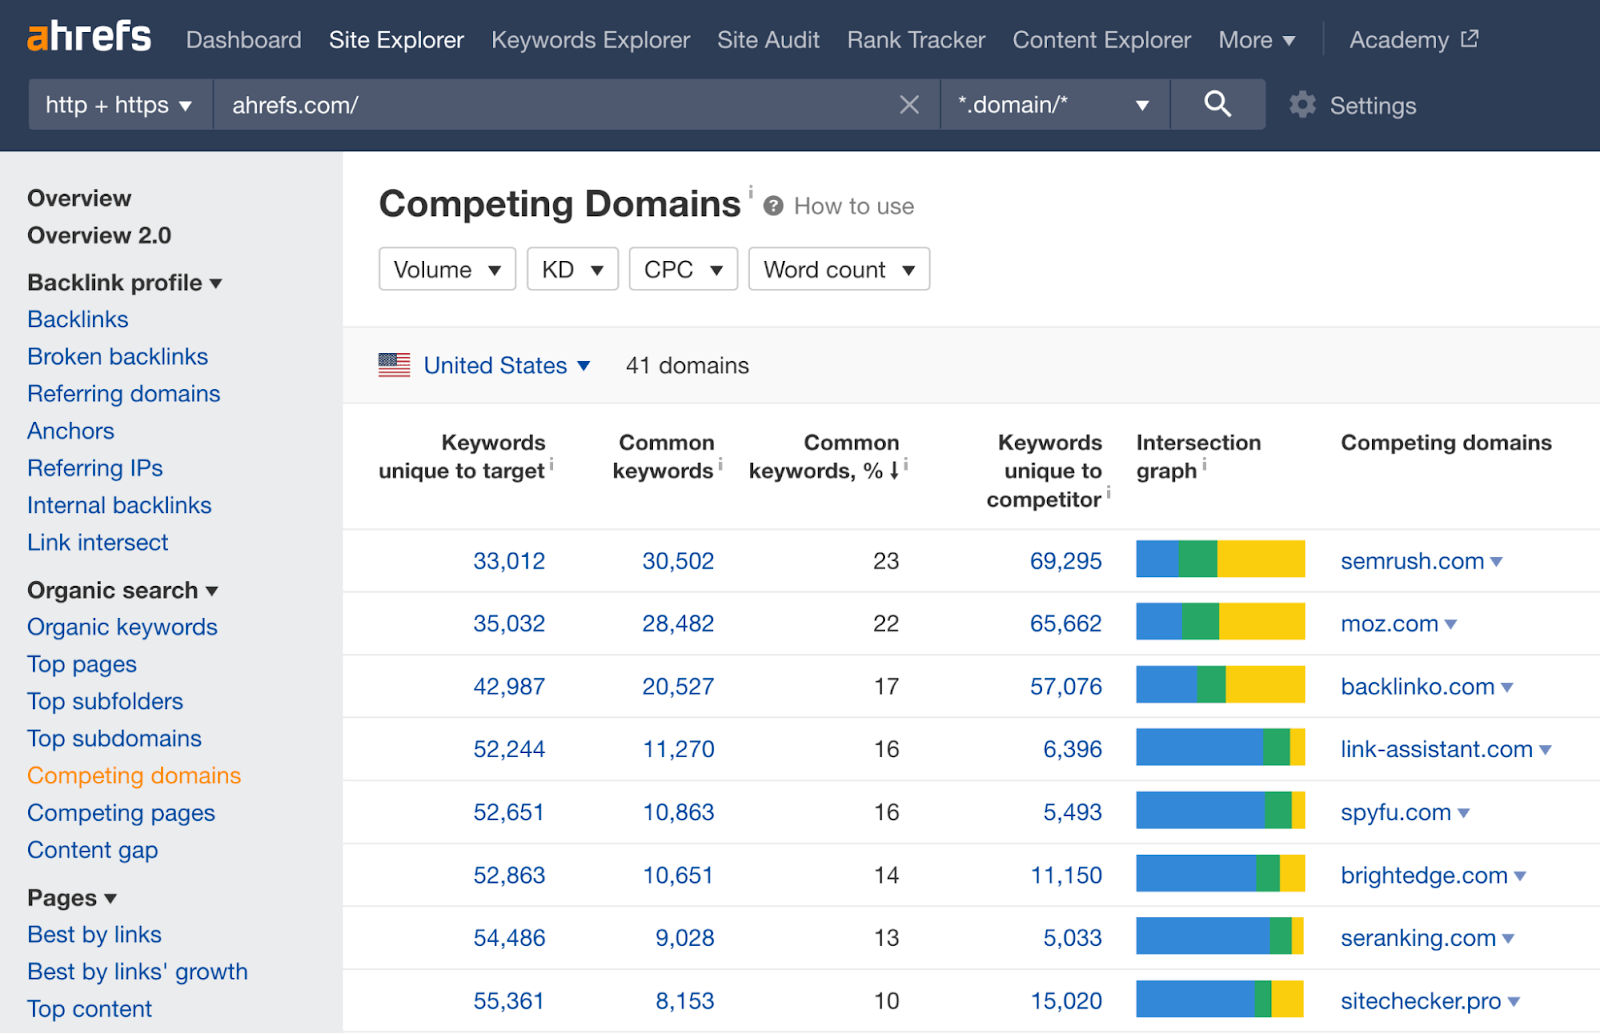Switch to Keywords Explorer
Image resolution: width=1600 pixels, height=1034 pixels.
(x=590, y=40)
